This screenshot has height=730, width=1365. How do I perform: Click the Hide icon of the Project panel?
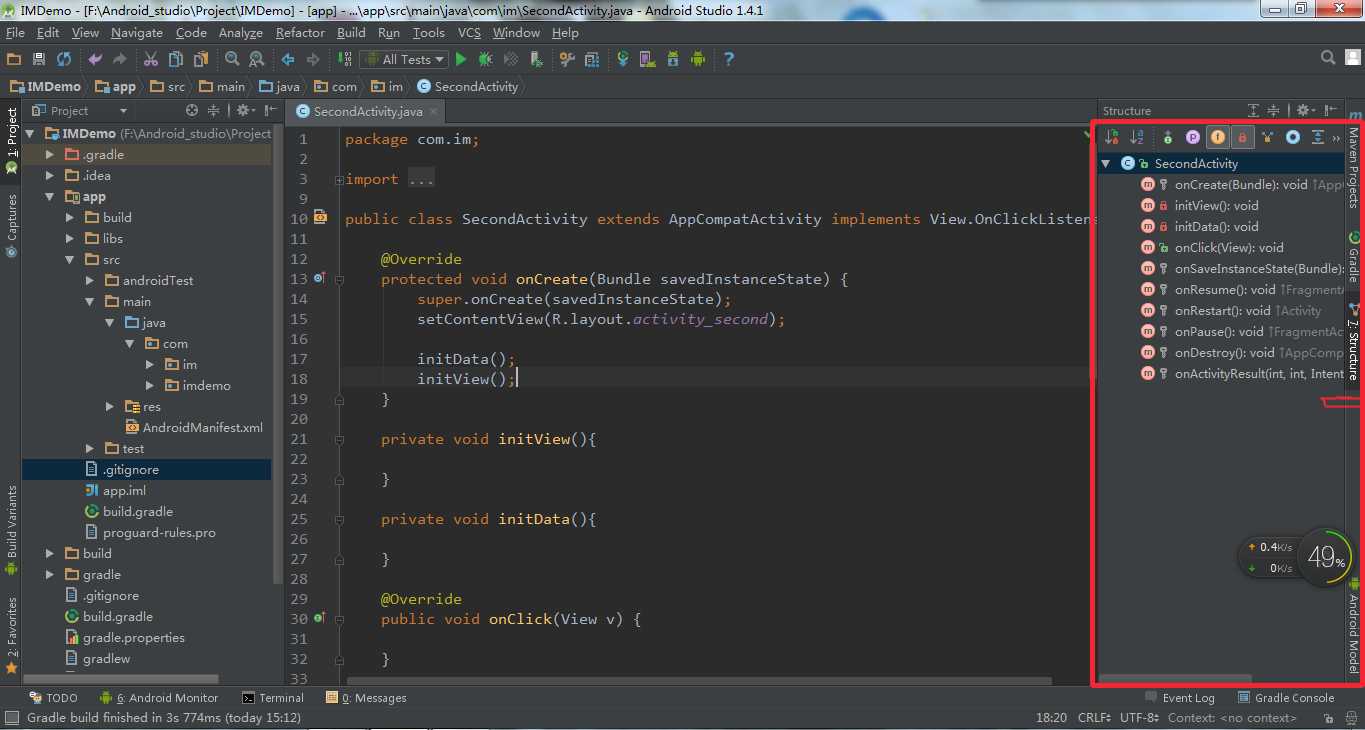click(x=270, y=110)
